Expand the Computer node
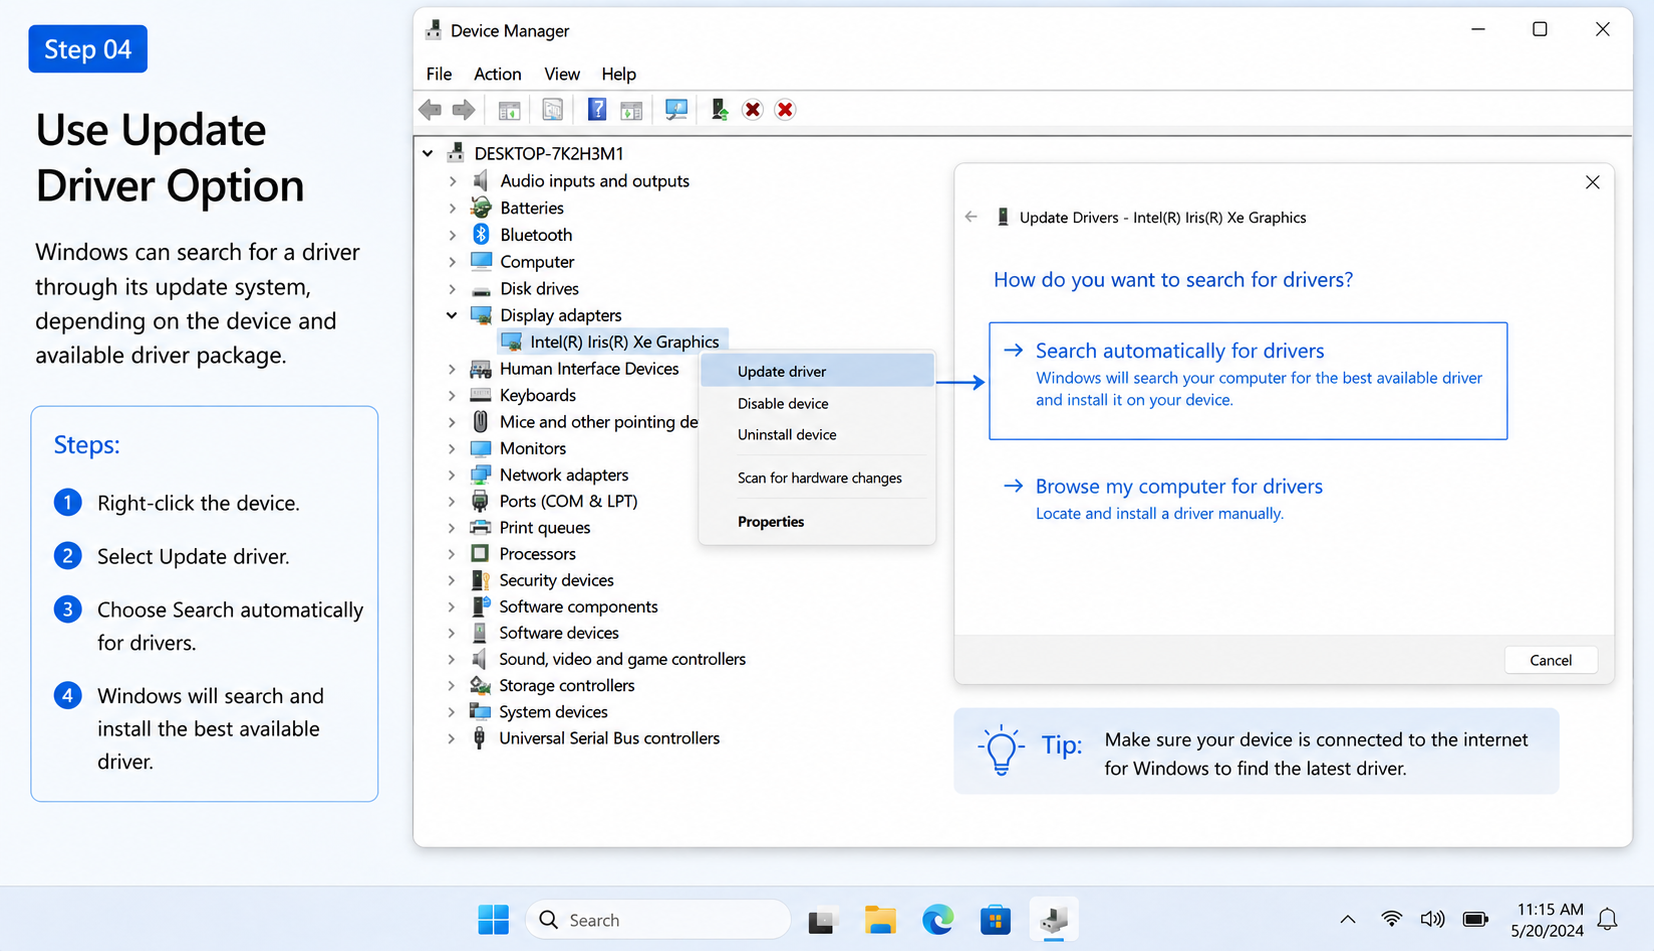Screen dimensions: 1654x951 [452, 262]
